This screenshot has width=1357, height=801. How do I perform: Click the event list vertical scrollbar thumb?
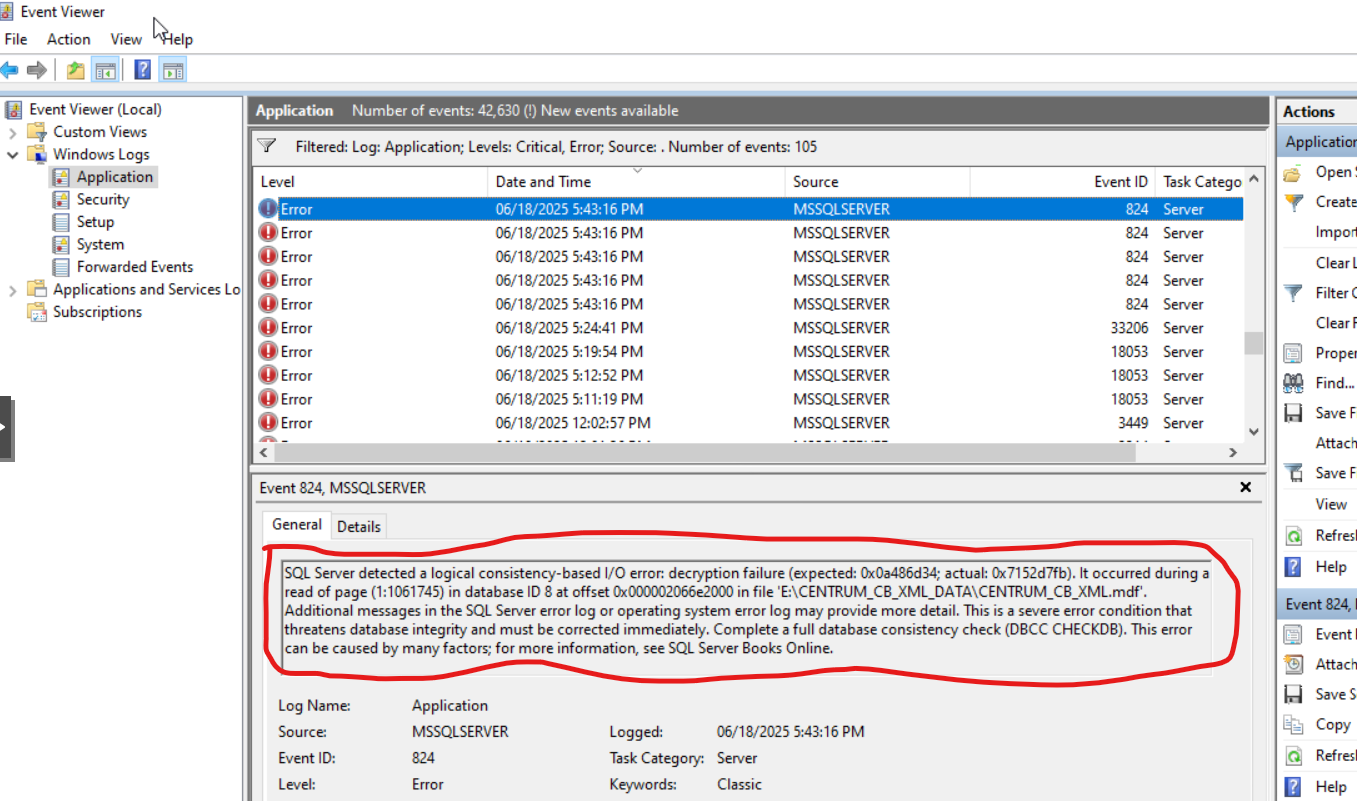(1253, 343)
